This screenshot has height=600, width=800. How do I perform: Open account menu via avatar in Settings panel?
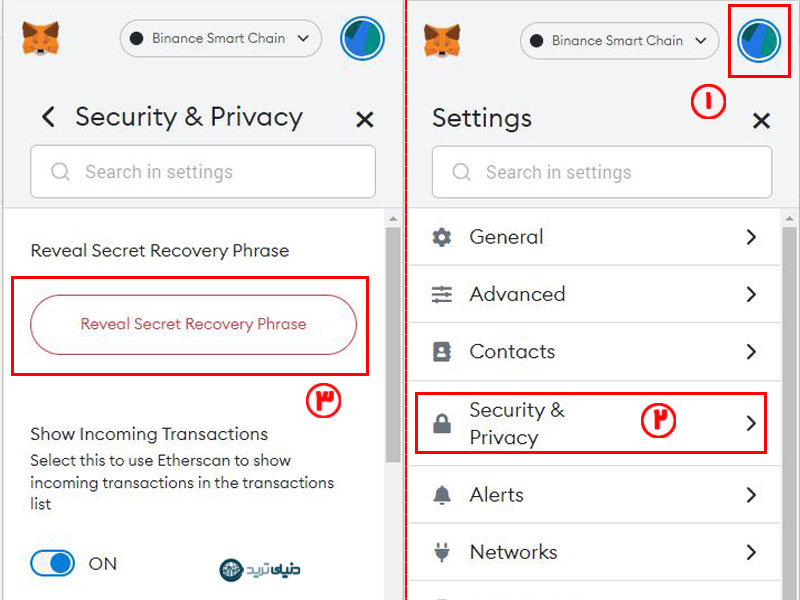coord(759,41)
